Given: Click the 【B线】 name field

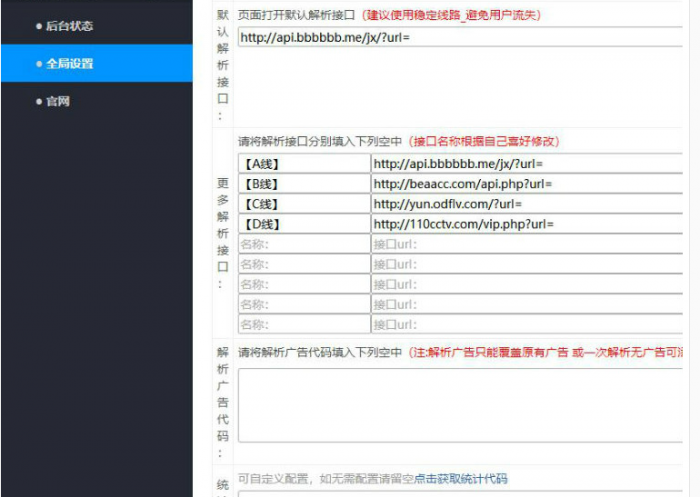Looking at the screenshot, I should click(303, 184).
